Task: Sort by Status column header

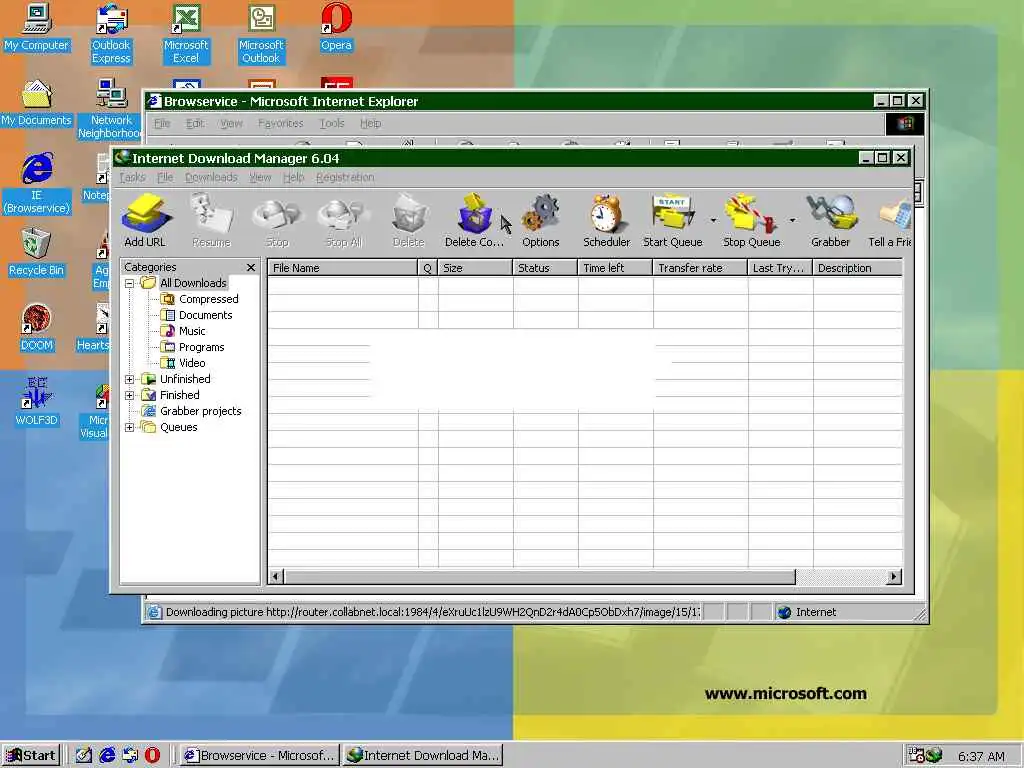Action: tap(545, 268)
